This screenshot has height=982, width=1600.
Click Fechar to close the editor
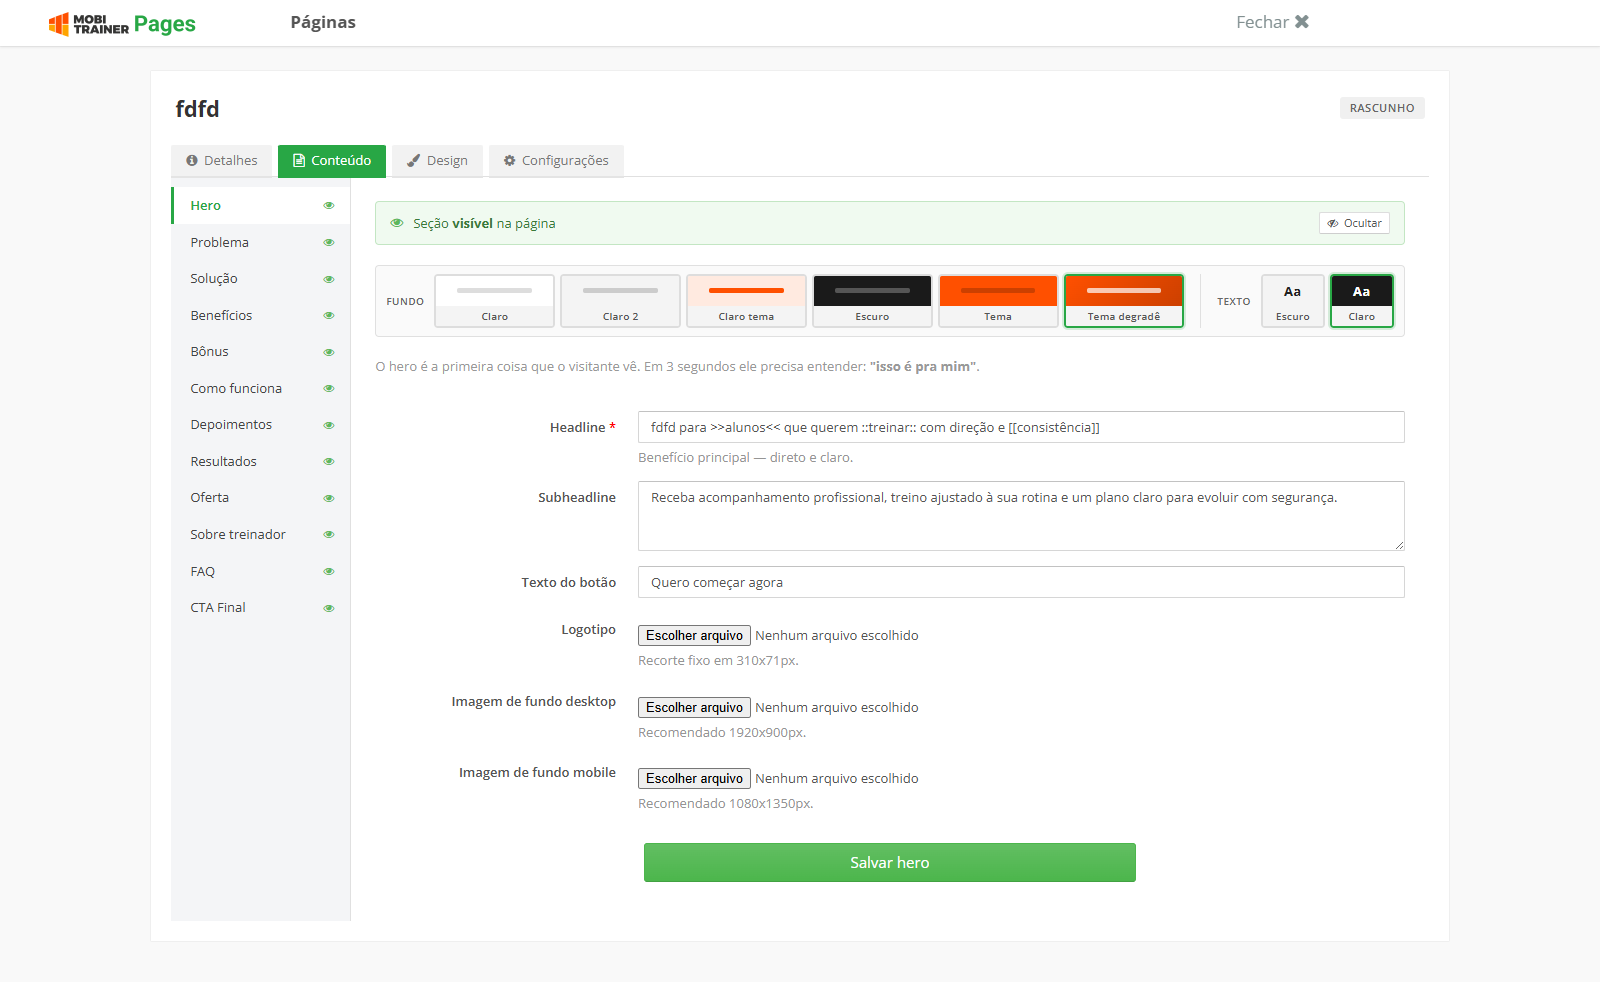(x=1272, y=22)
